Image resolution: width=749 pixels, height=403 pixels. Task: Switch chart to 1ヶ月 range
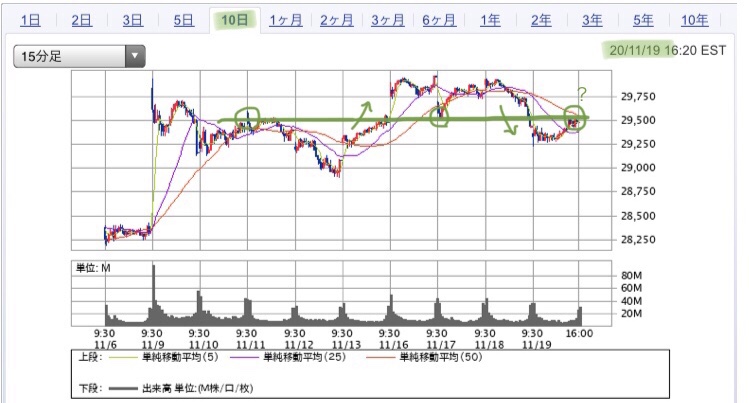[284, 20]
